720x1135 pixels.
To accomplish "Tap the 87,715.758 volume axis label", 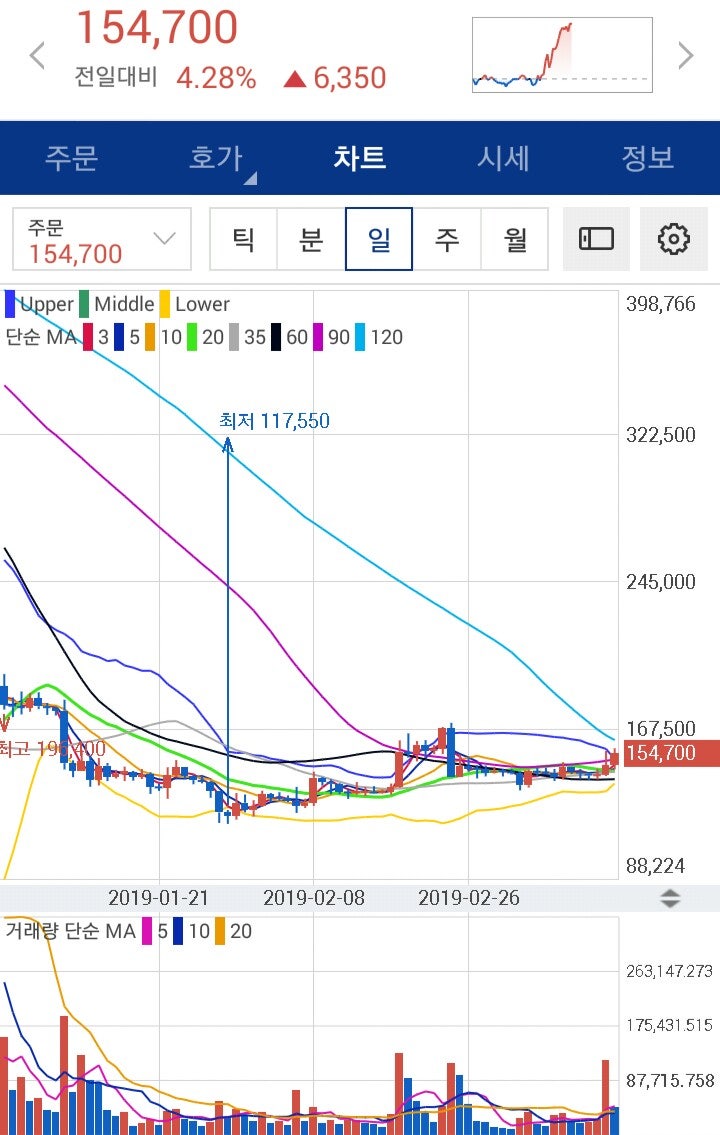I will (x=670, y=1081).
